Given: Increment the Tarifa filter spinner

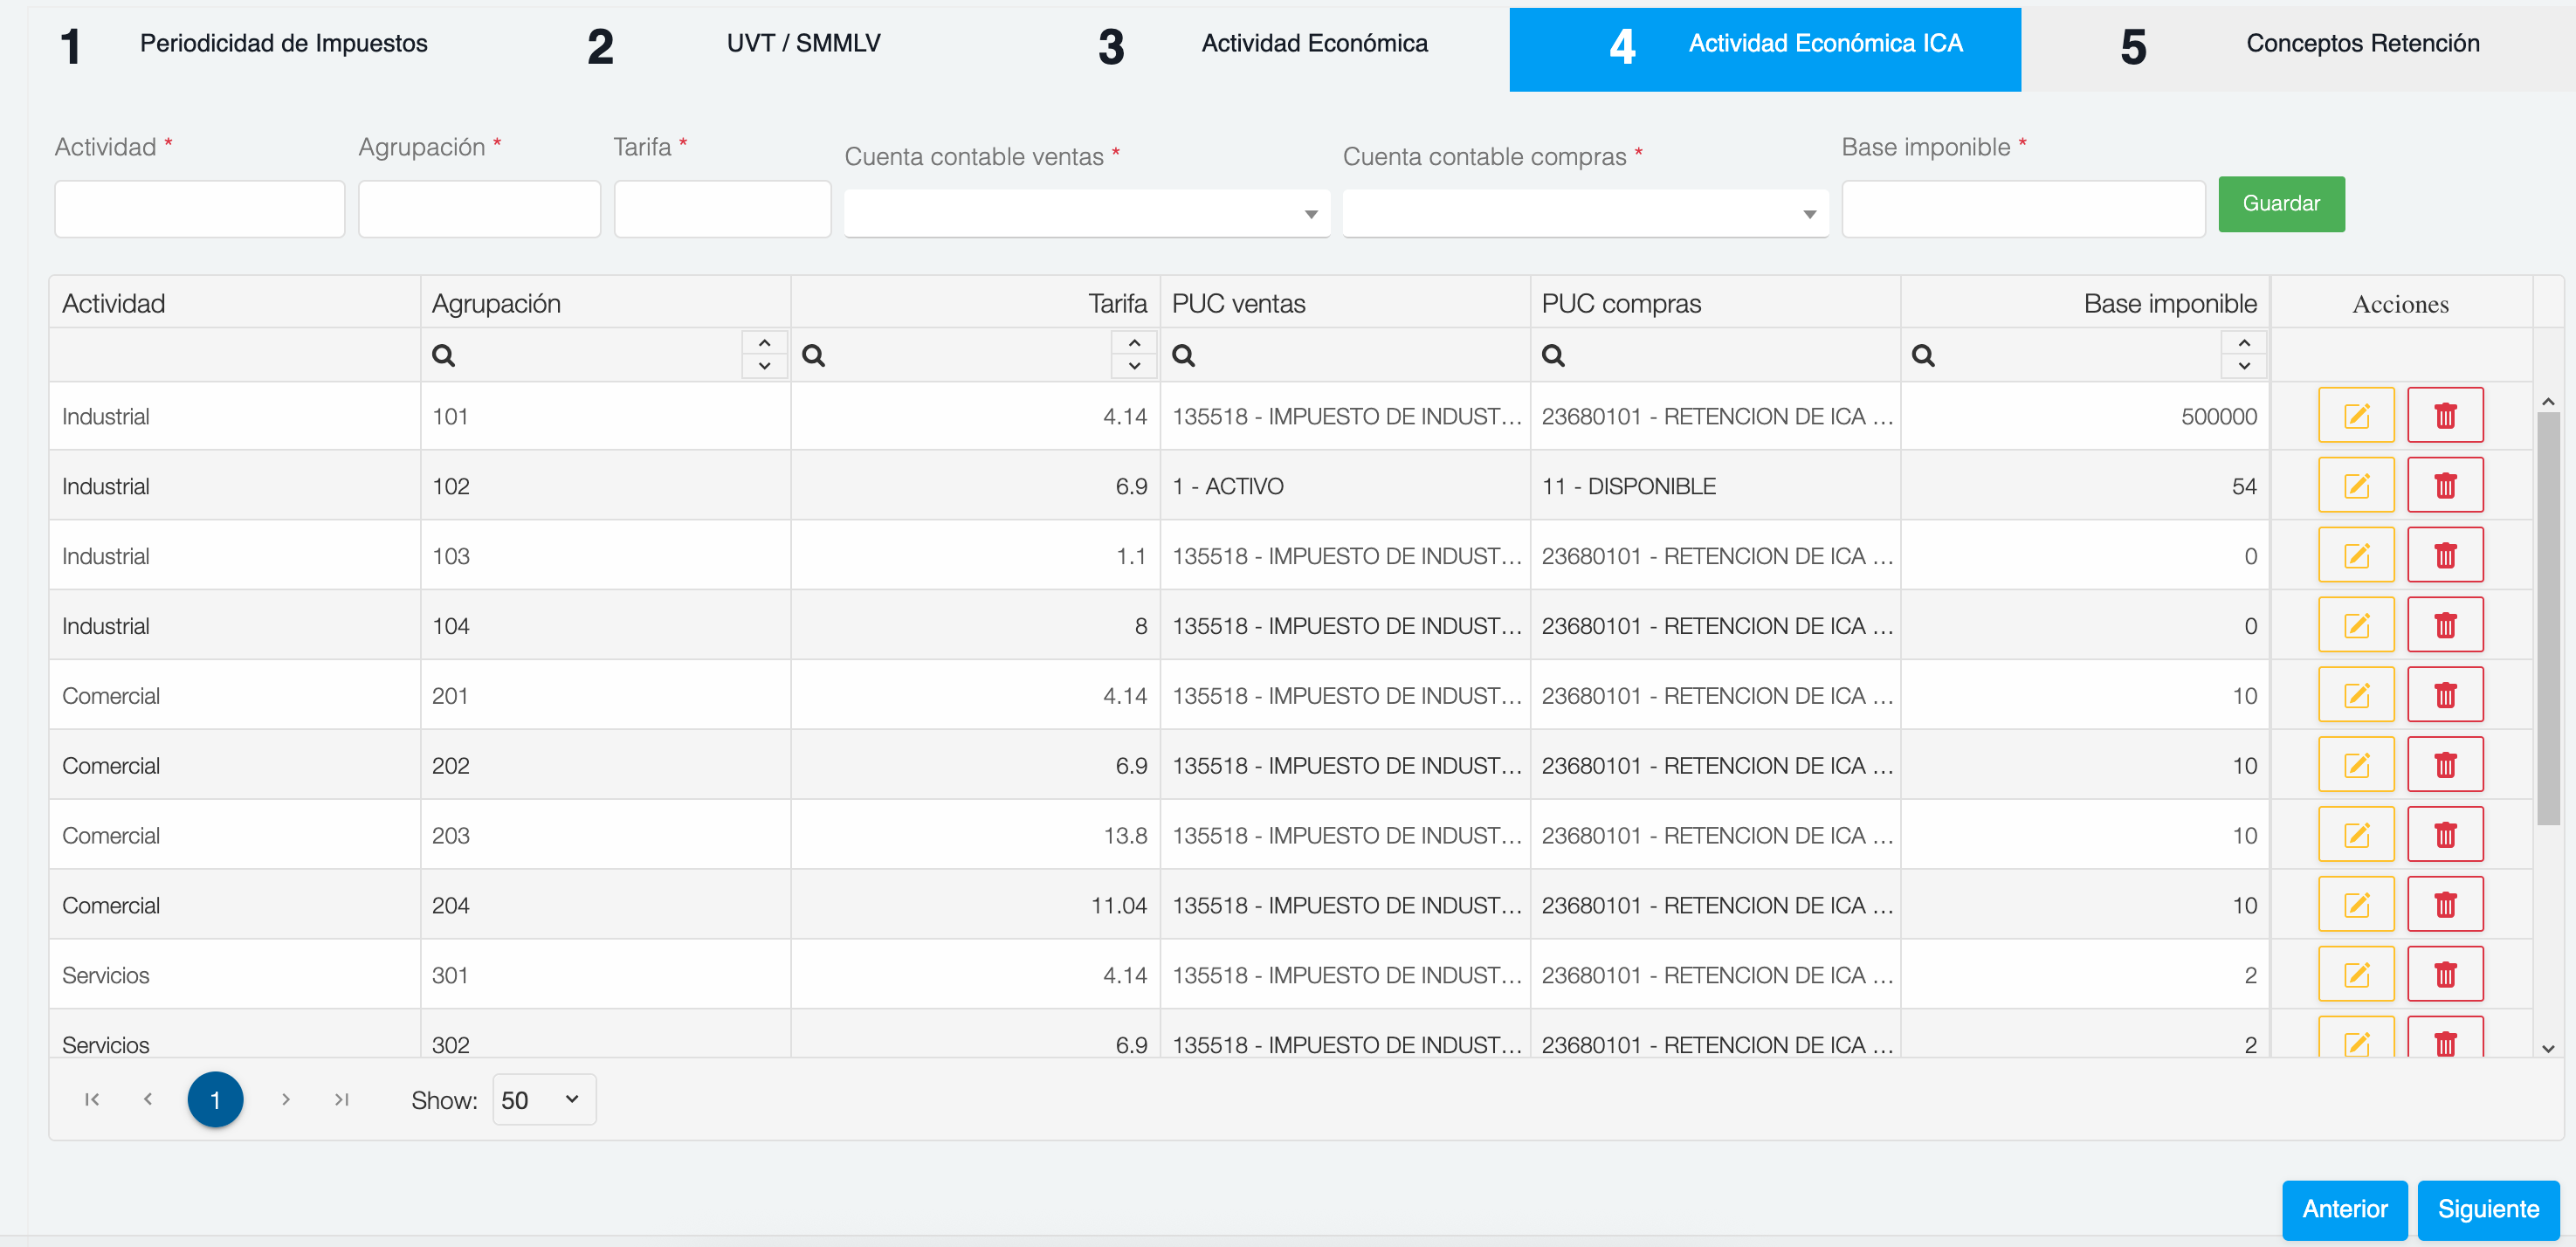Looking at the screenshot, I should [1134, 343].
